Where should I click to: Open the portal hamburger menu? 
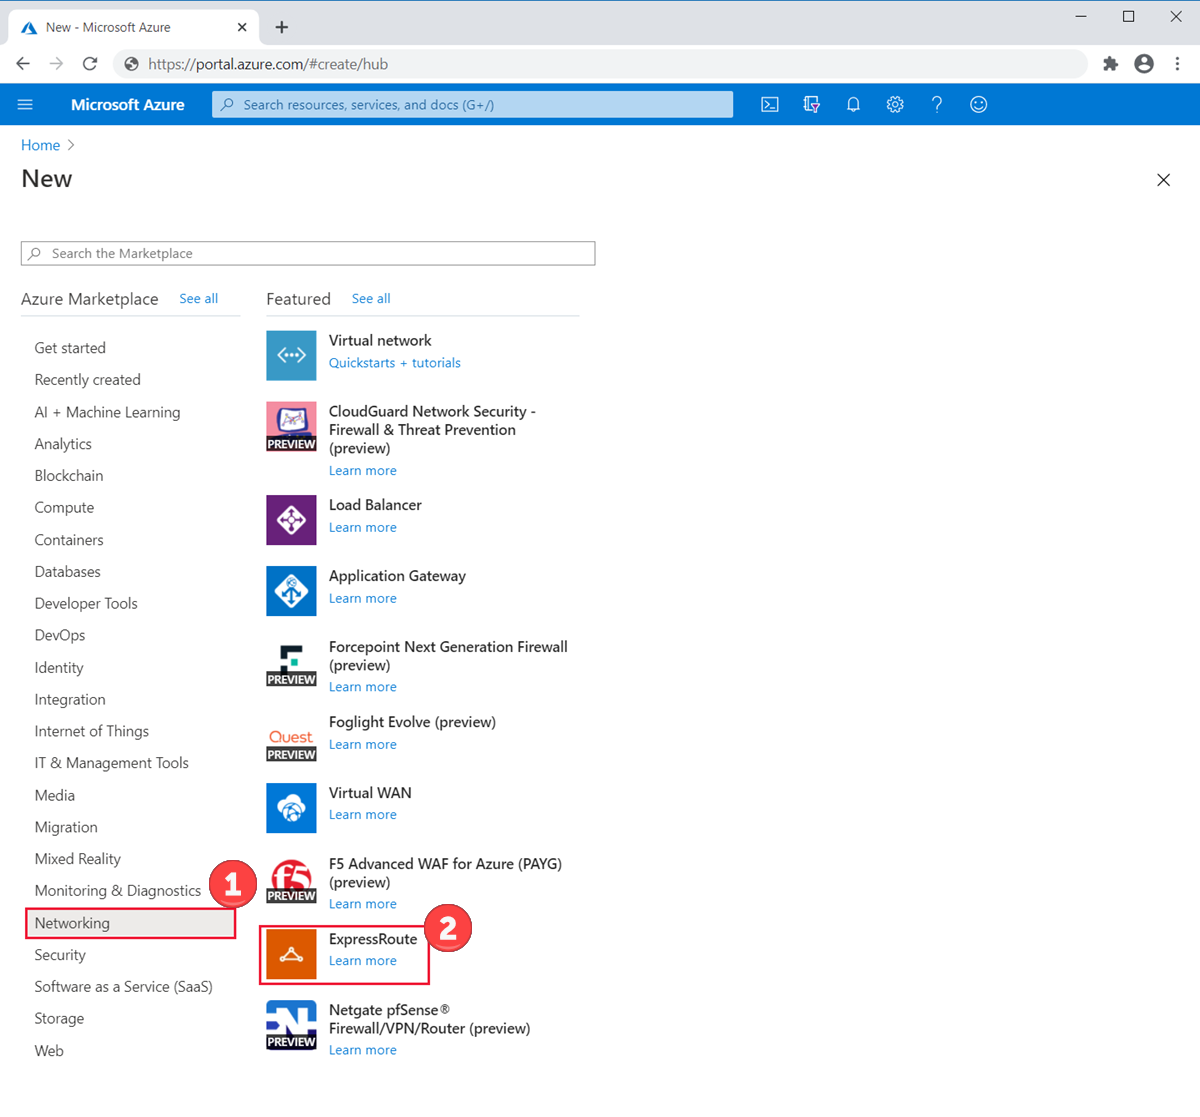coord(25,104)
